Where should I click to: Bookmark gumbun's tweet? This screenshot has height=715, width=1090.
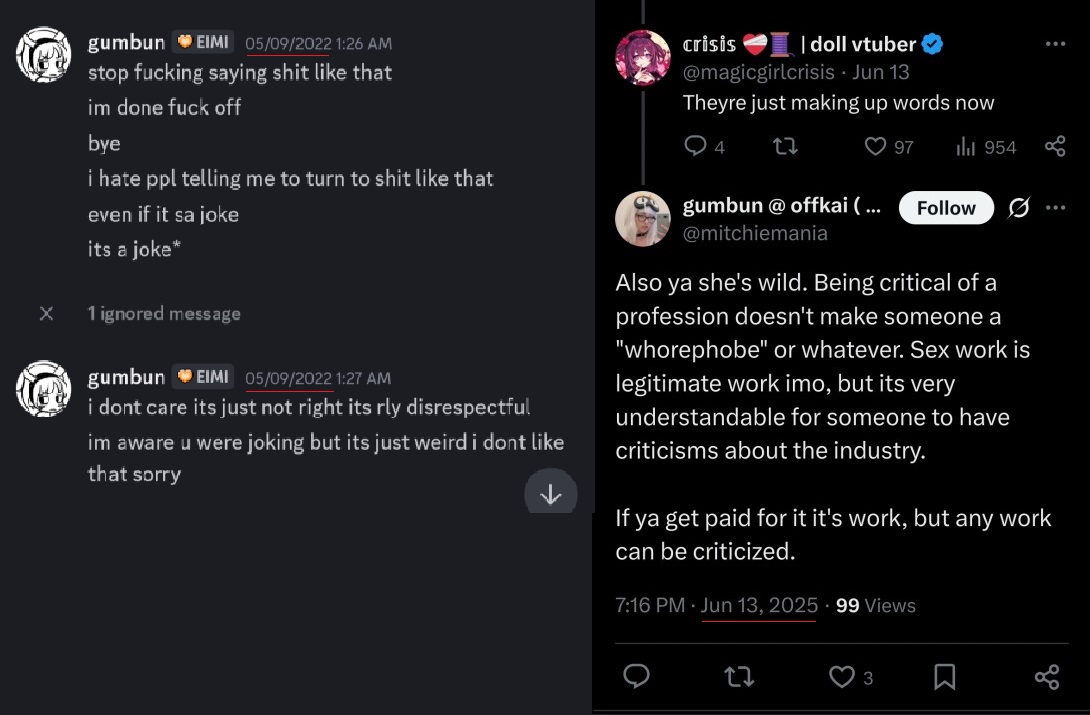point(945,676)
